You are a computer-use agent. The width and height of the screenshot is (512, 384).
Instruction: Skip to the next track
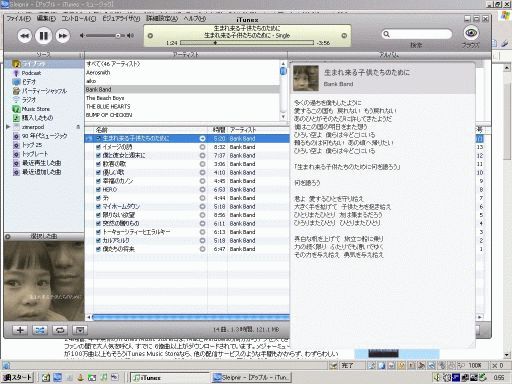click(x=63, y=36)
